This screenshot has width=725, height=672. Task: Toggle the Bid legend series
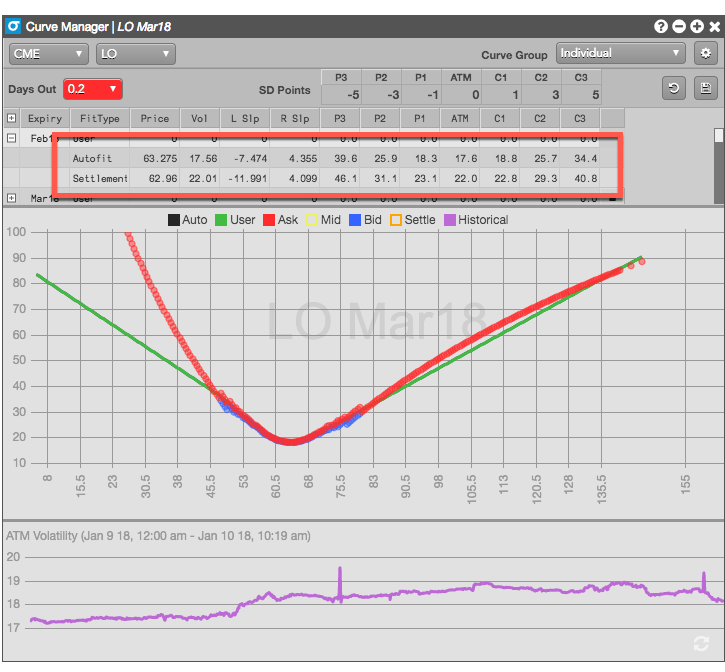pyautogui.click(x=365, y=220)
